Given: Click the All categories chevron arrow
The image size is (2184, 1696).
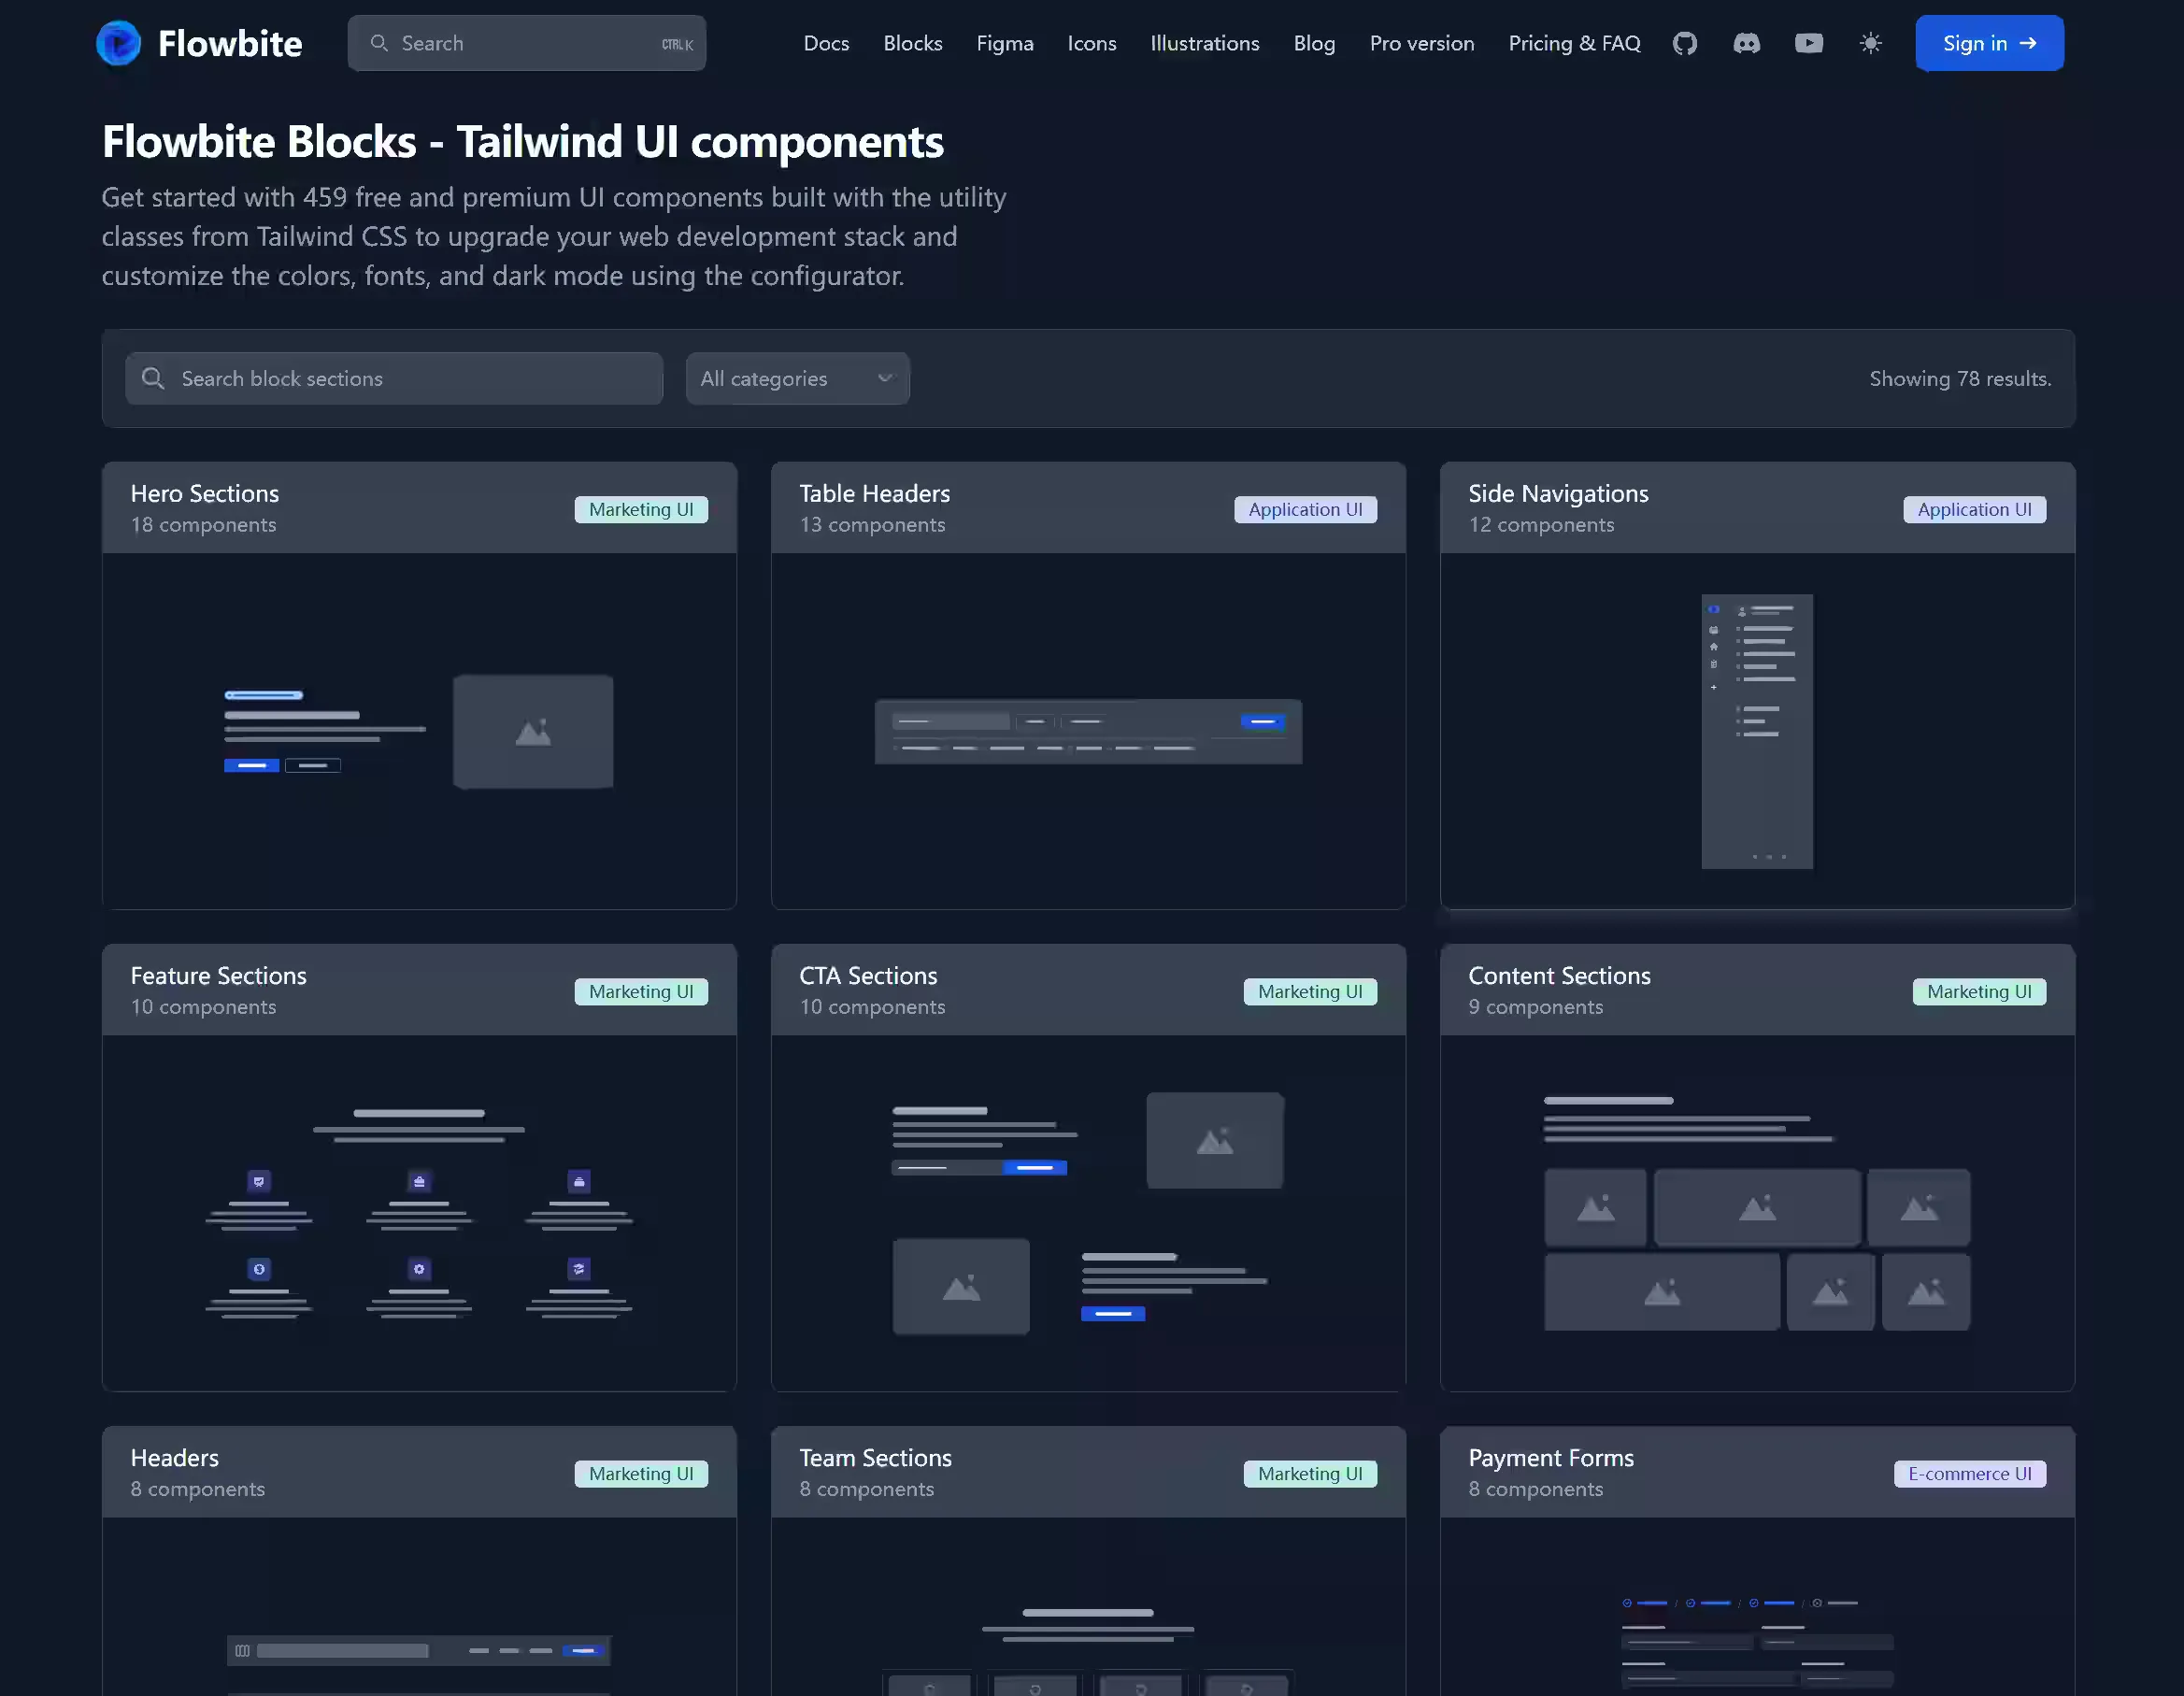Looking at the screenshot, I should (884, 378).
